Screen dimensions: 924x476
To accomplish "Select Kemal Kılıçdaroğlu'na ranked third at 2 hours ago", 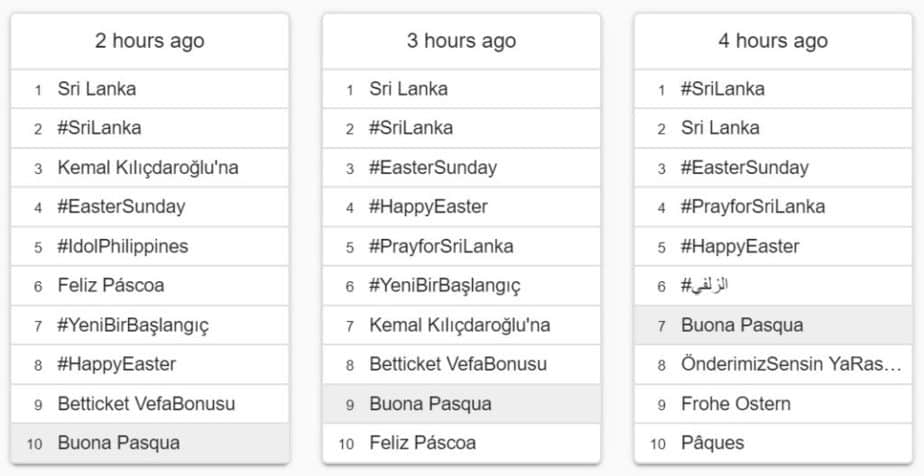I will (x=150, y=168).
